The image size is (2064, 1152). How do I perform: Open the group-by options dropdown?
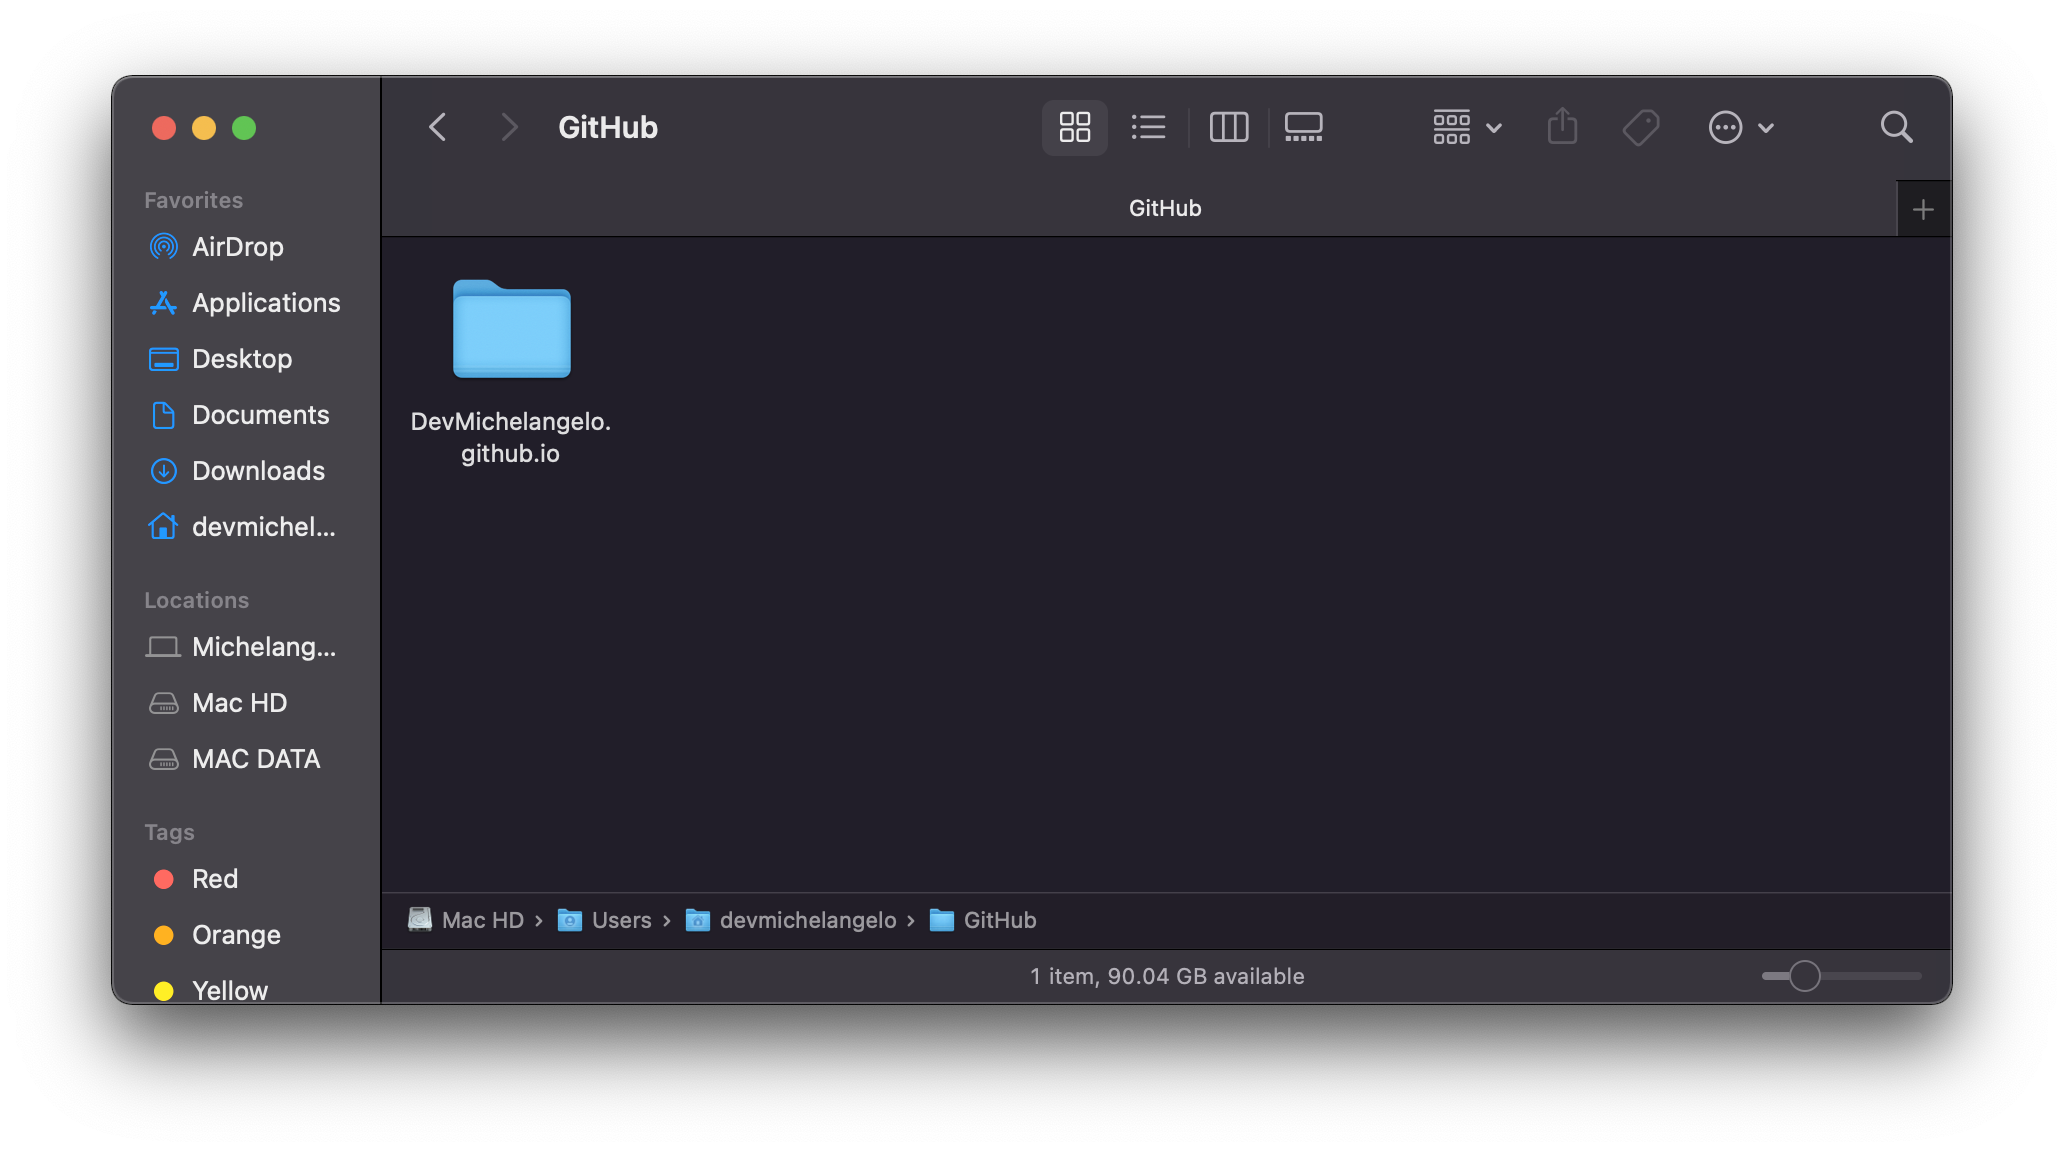(x=1465, y=127)
